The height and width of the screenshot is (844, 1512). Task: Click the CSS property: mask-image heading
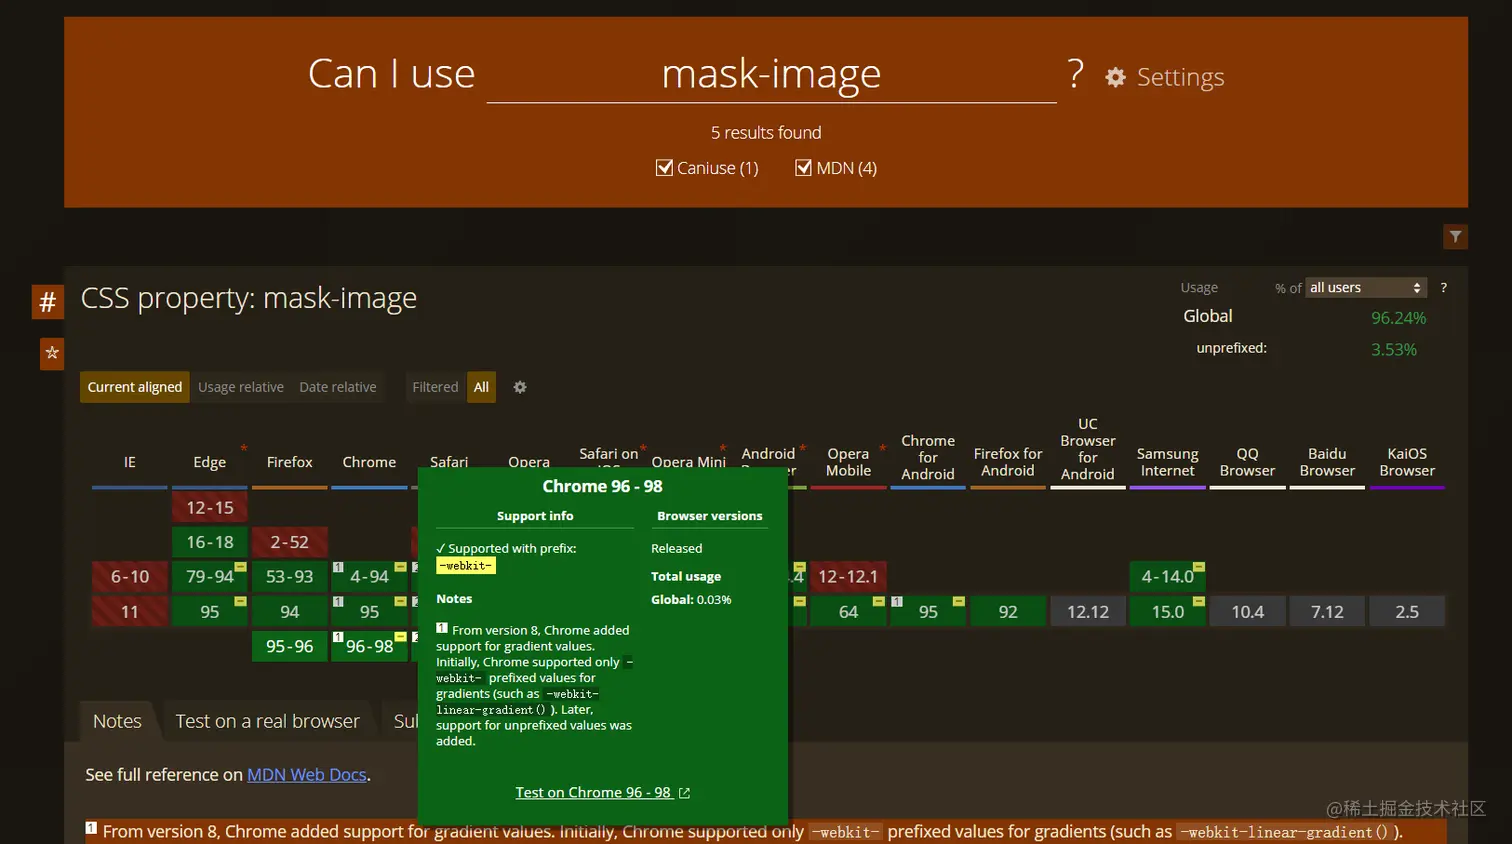pos(249,298)
